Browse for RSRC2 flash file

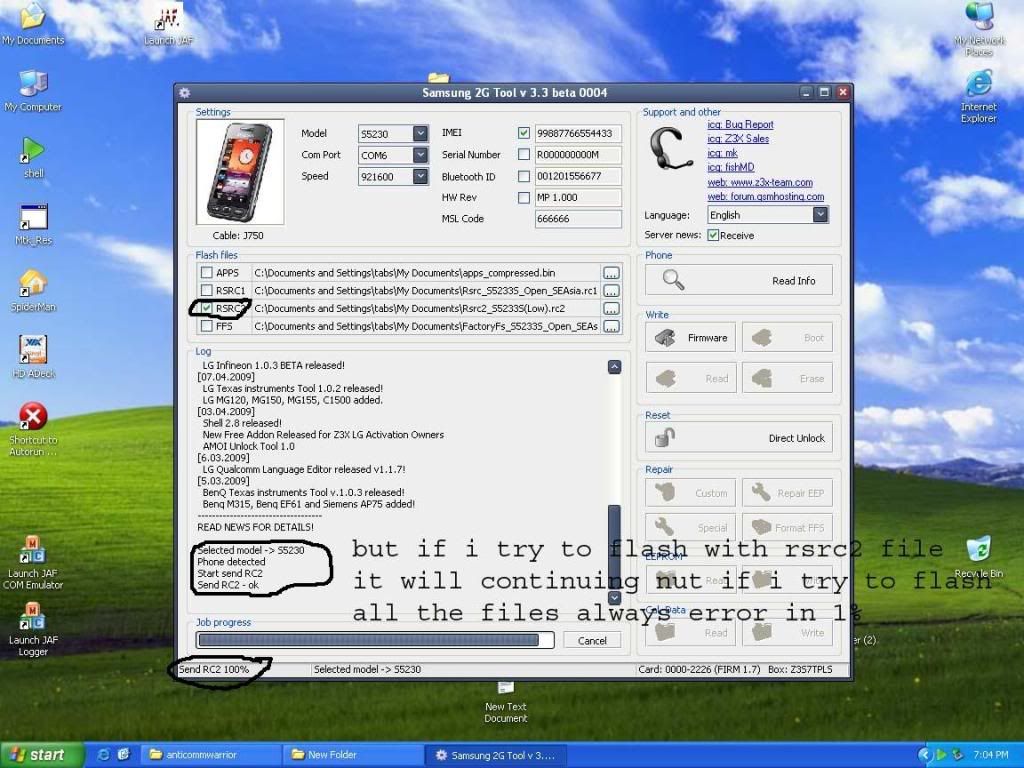click(611, 308)
